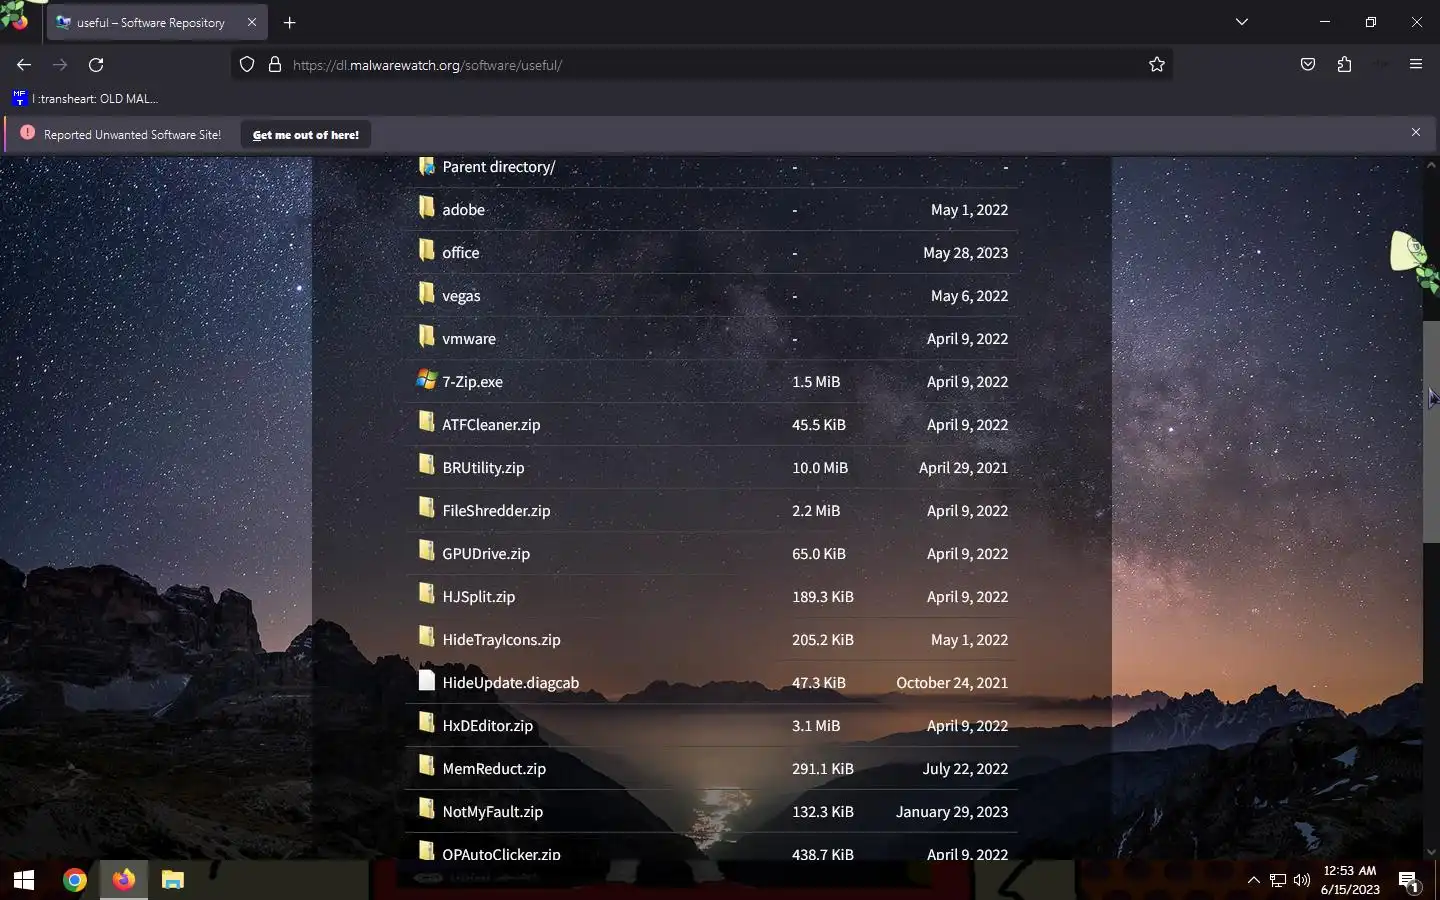Open the Save to Pocket icon
Viewport: 1440px width, 900px height.
point(1308,65)
